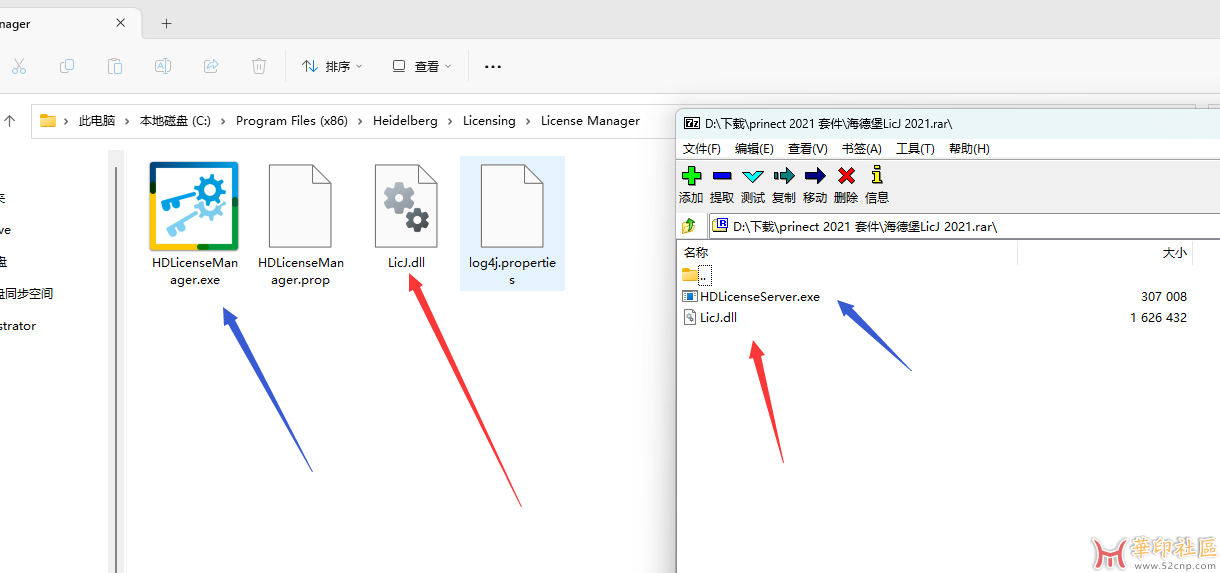Open the 查看 view dropdown in Explorer
1220x573 pixels.
point(422,66)
